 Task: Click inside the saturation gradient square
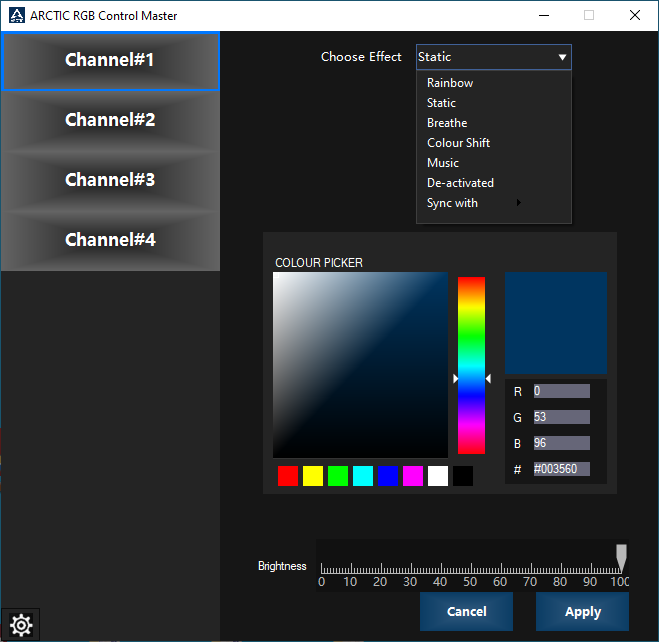pyautogui.click(x=360, y=365)
